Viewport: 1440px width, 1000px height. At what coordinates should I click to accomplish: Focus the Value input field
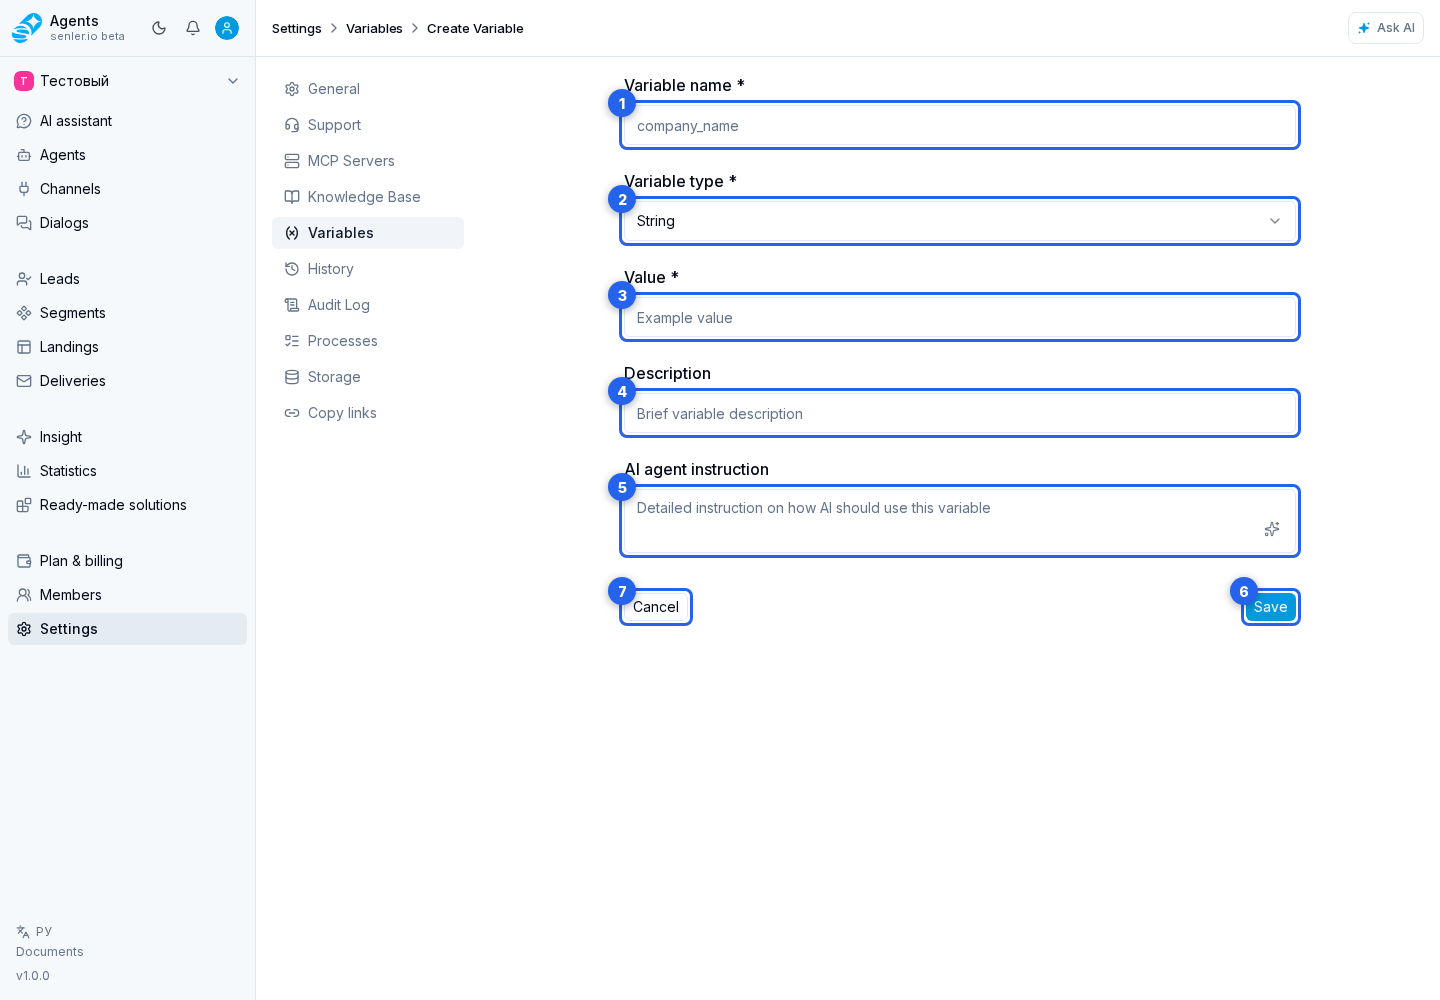pos(960,317)
